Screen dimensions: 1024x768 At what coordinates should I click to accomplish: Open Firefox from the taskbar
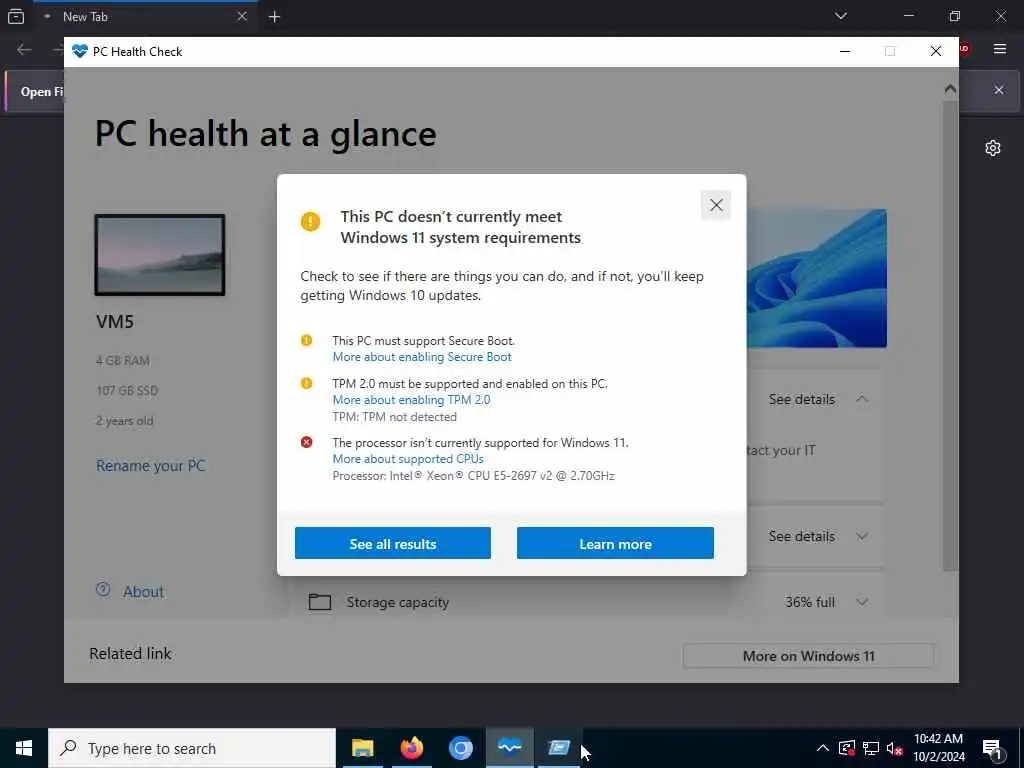(x=411, y=748)
